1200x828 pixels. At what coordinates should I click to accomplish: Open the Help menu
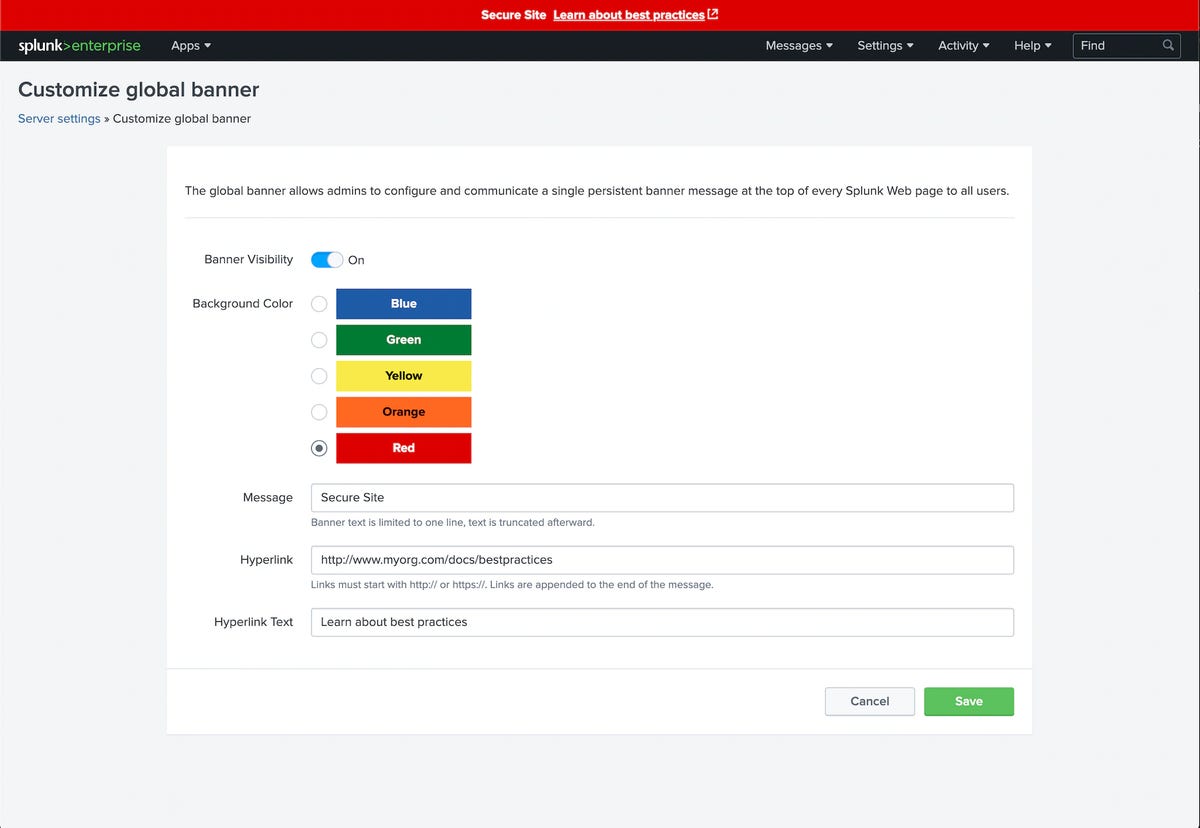1032,46
